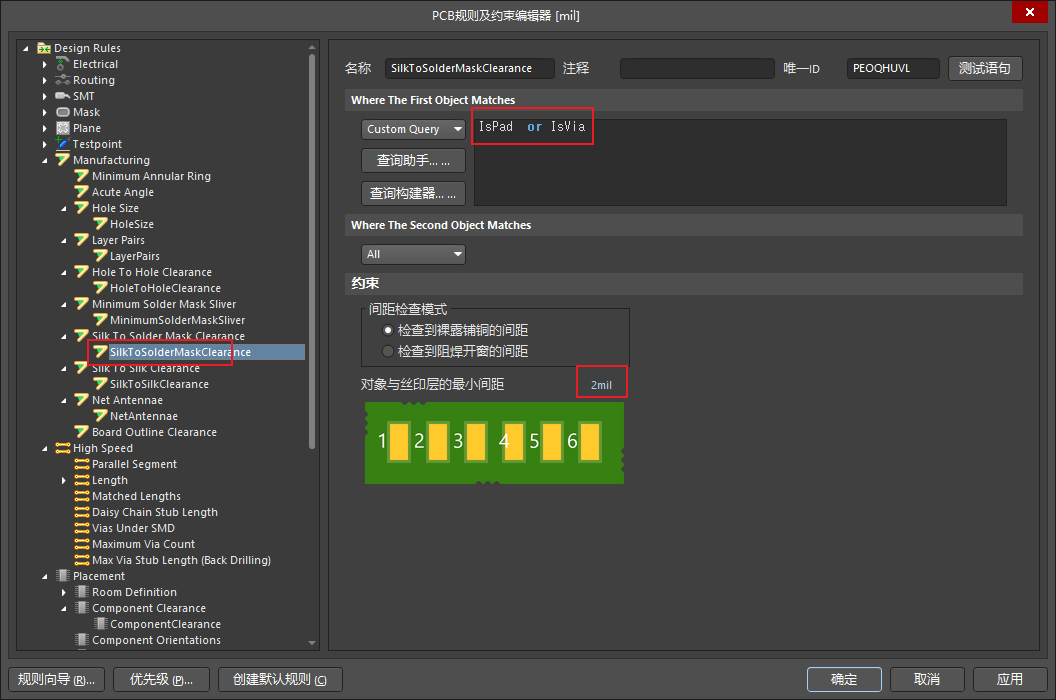Click the 2mil minimum clearance value
Image resolution: width=1056 pixels, height=700 pixels.
tap(601, 385)
